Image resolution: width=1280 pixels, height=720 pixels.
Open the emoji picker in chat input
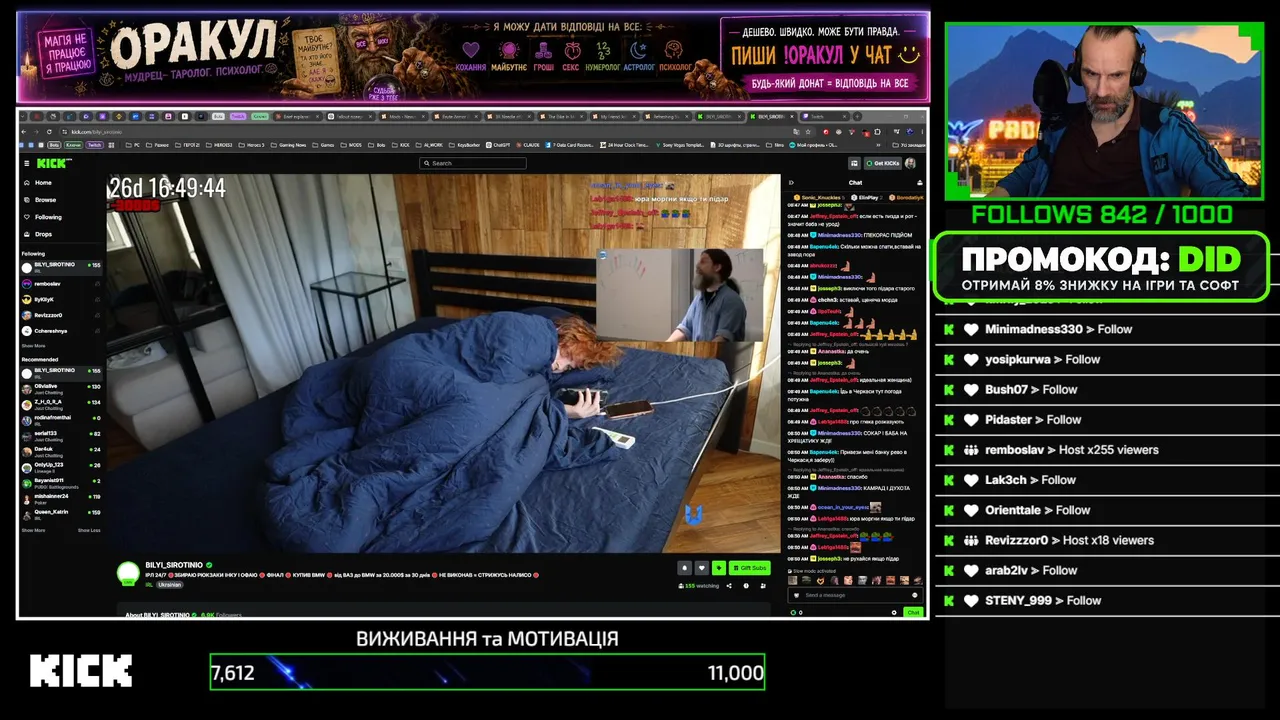[914, 595]
